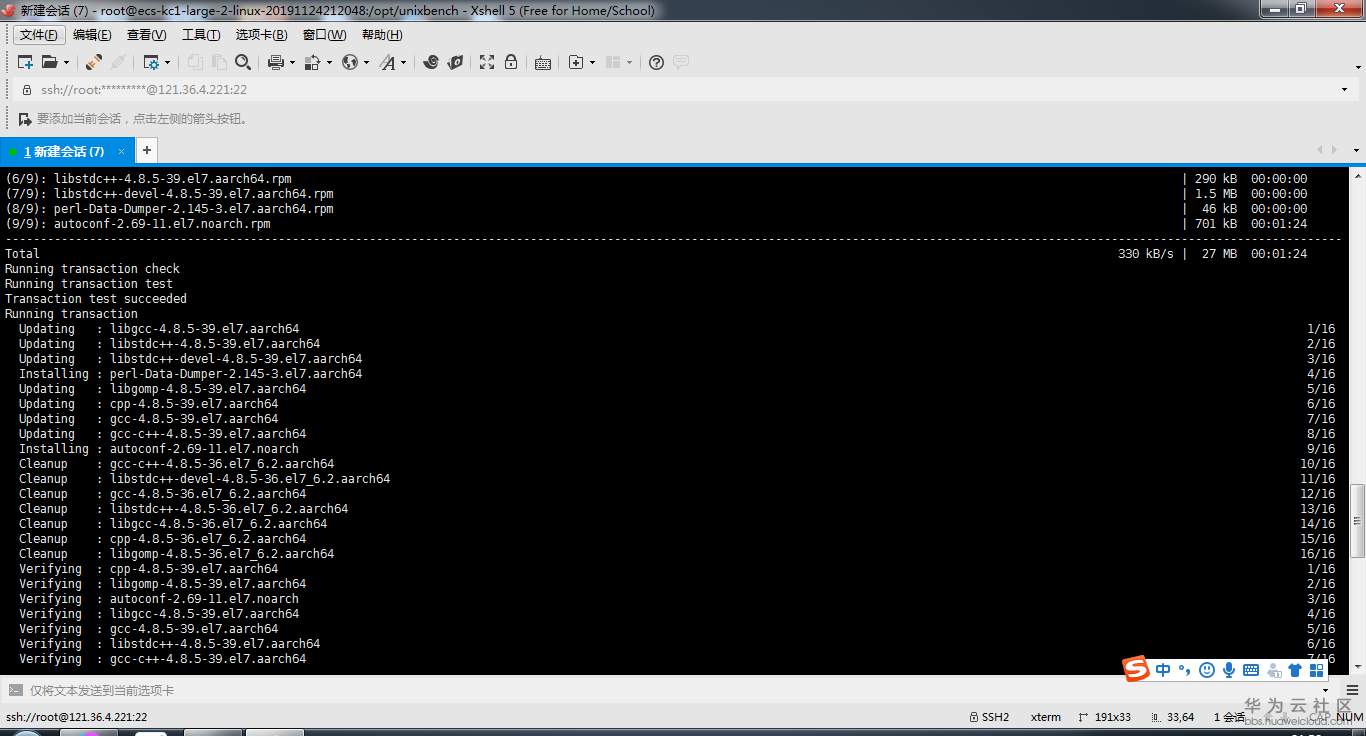
Task: Close the 新建会话 (7) tab
Action: pos(121,151)
